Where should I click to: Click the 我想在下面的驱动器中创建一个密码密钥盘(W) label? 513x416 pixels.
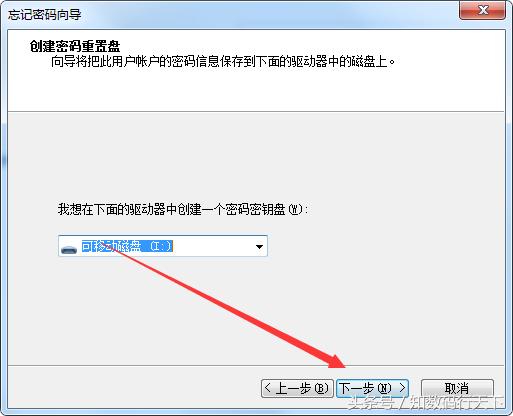tap(182, 209)
